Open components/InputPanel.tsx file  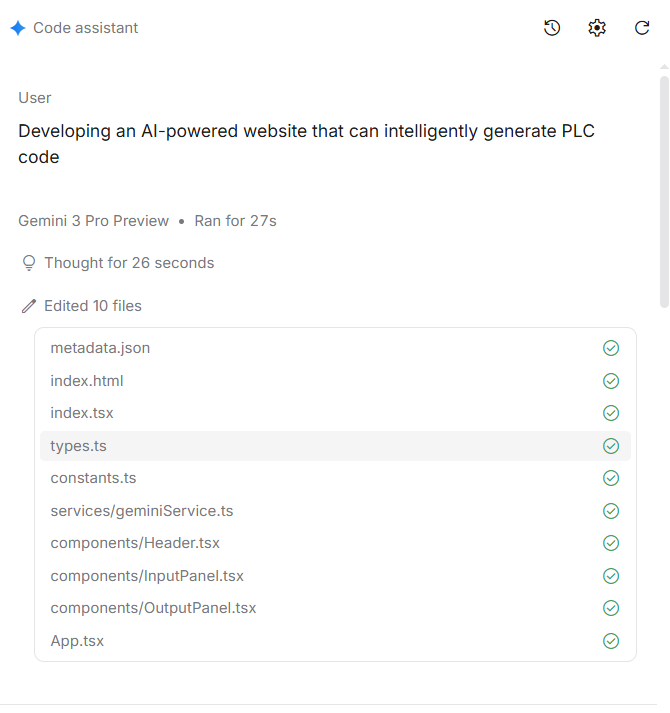pos(147,576)
